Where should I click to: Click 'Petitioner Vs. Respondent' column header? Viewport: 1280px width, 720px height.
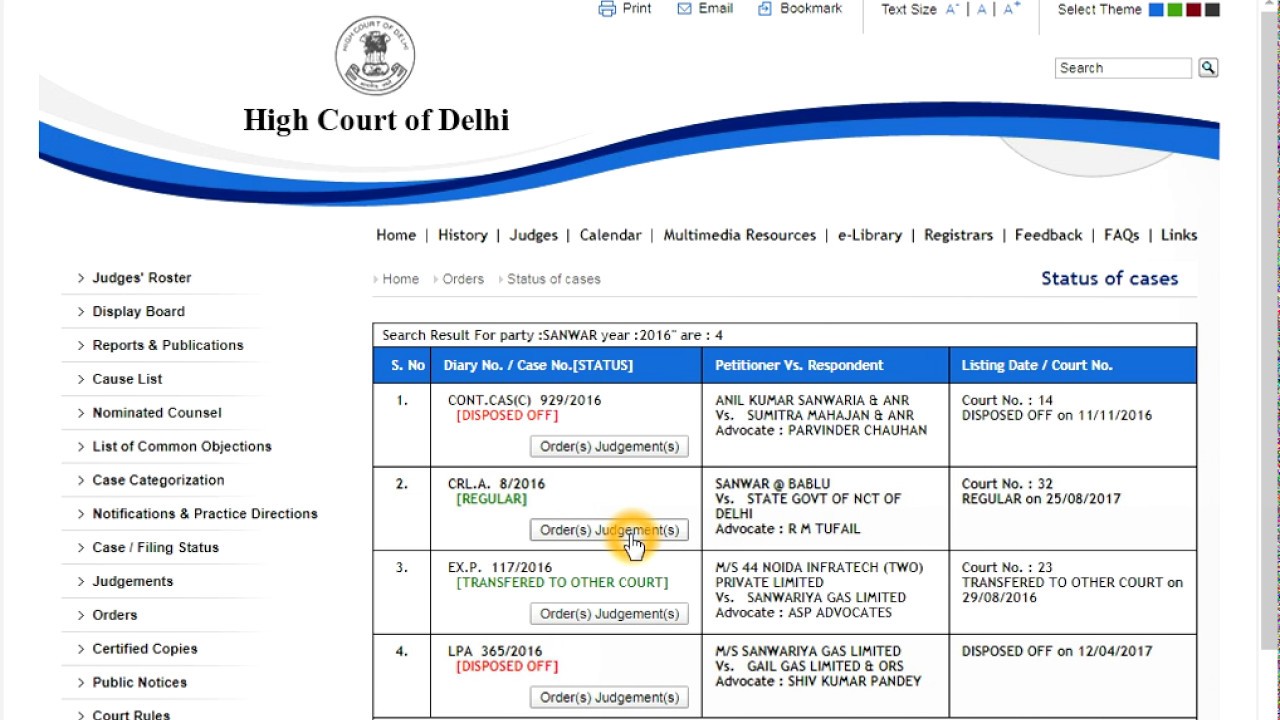(799, 365)
